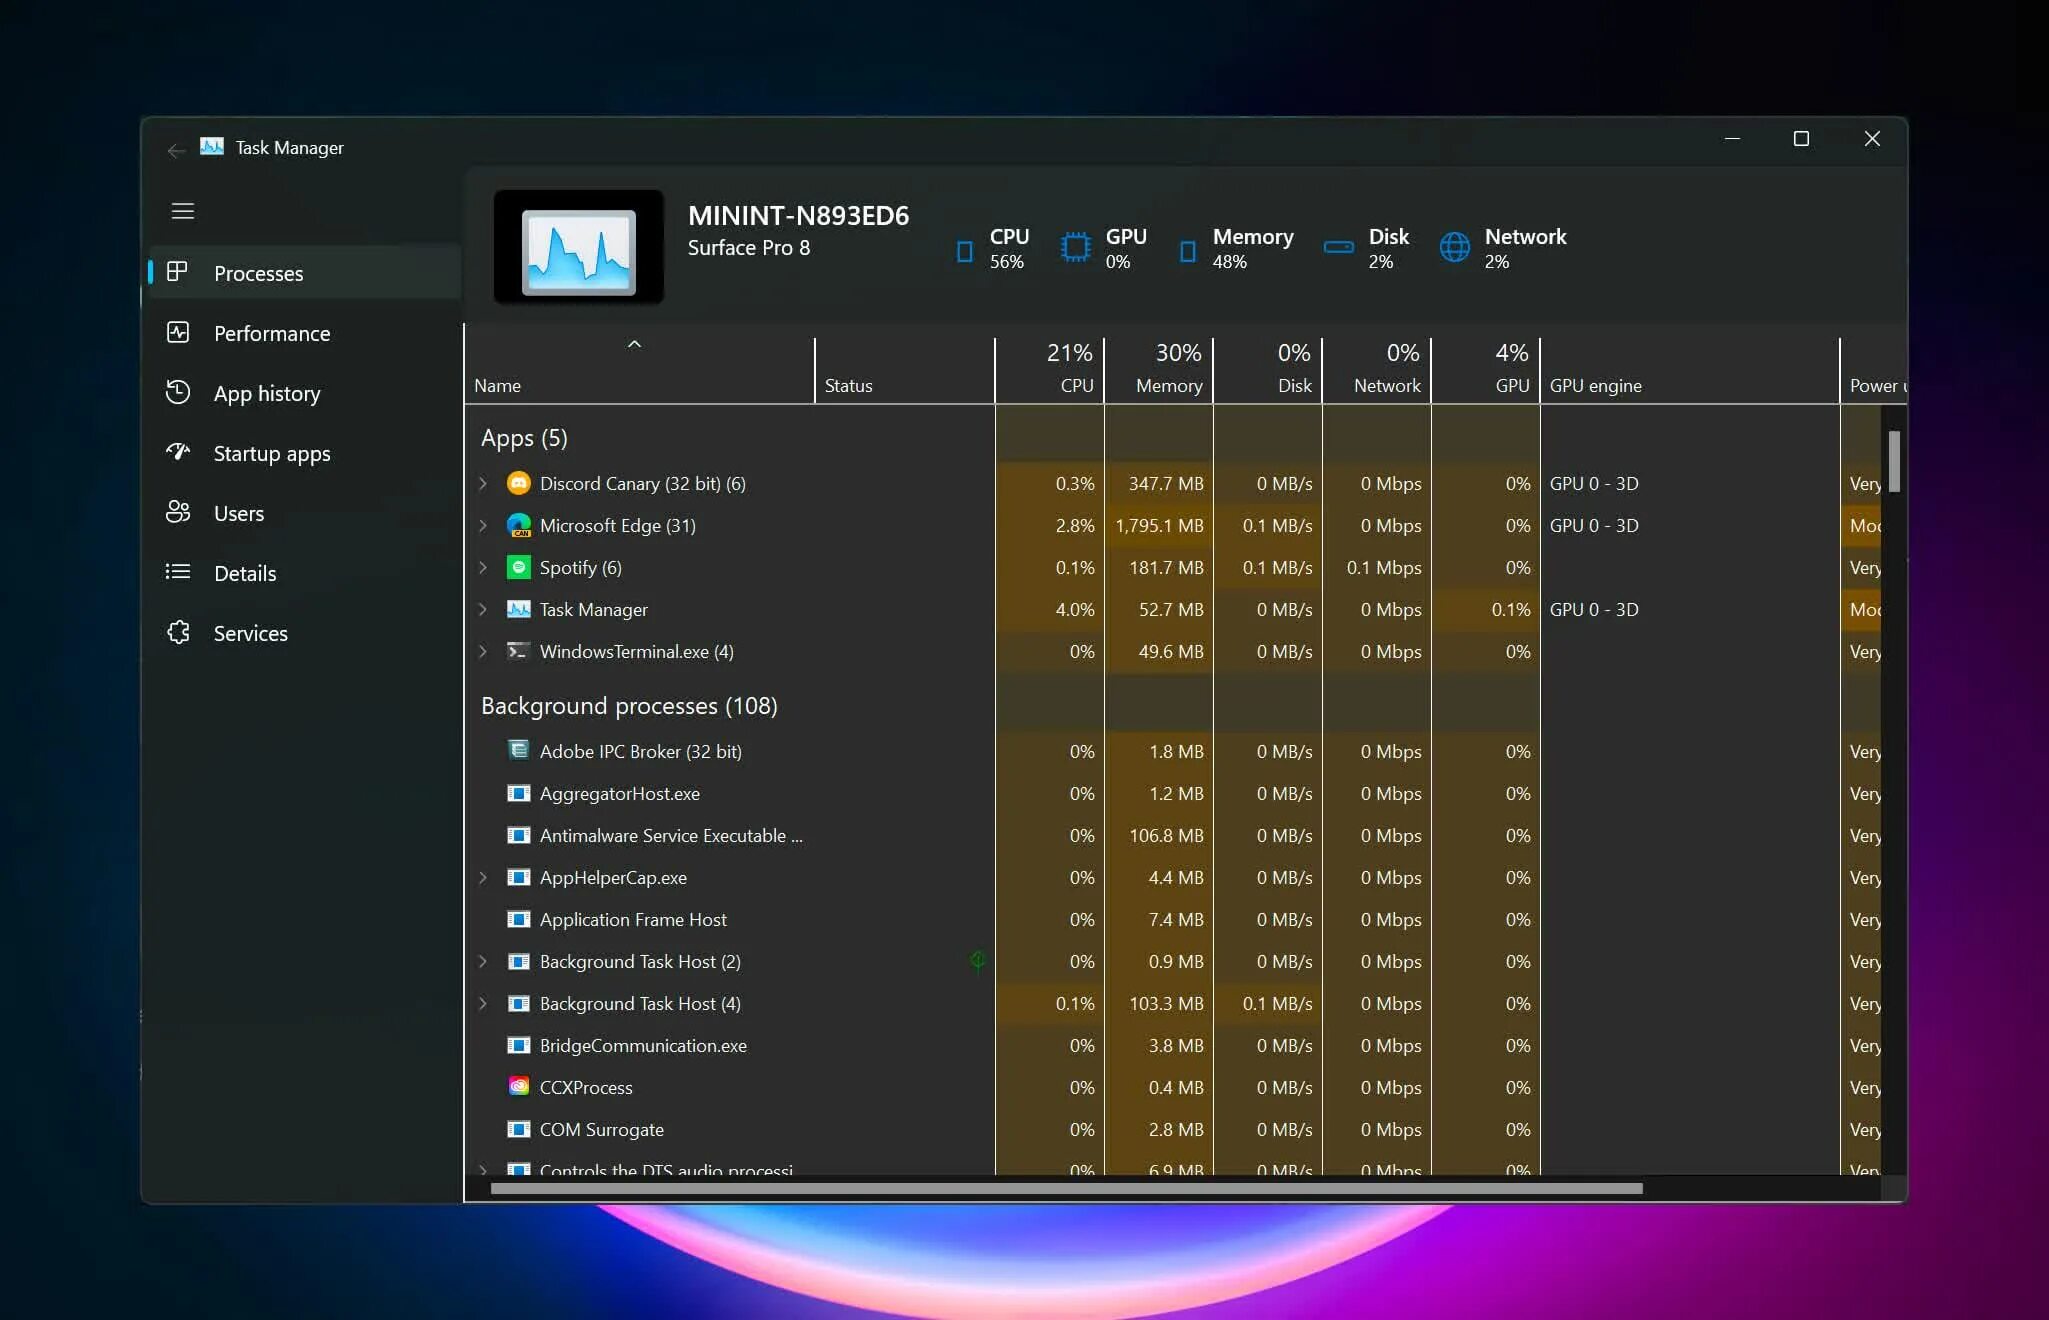This screenshot has width=2049, height=1320.
Task: Open the hamburger navigation menu
Action: pyautogui.click(x=183, y=211)
